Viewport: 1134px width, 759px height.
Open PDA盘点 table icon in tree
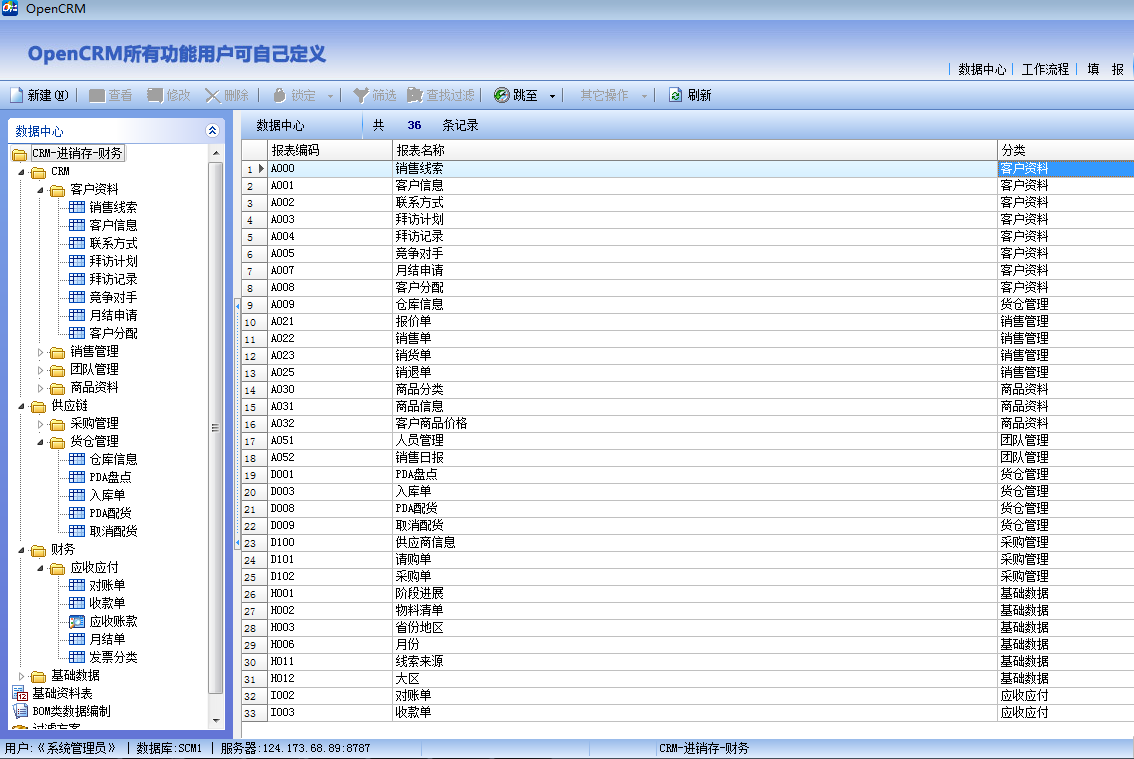pos(77,478)
